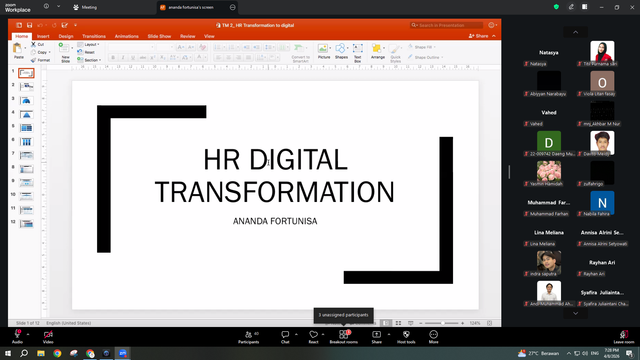This screenshot has width=640, height=360.
Task: Click the Cut scissors button
Action: (x=38, y=44)
